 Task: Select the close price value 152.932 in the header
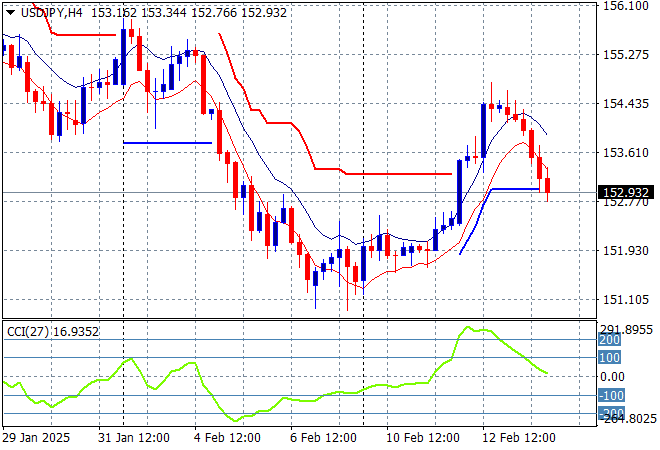(264, 13)
